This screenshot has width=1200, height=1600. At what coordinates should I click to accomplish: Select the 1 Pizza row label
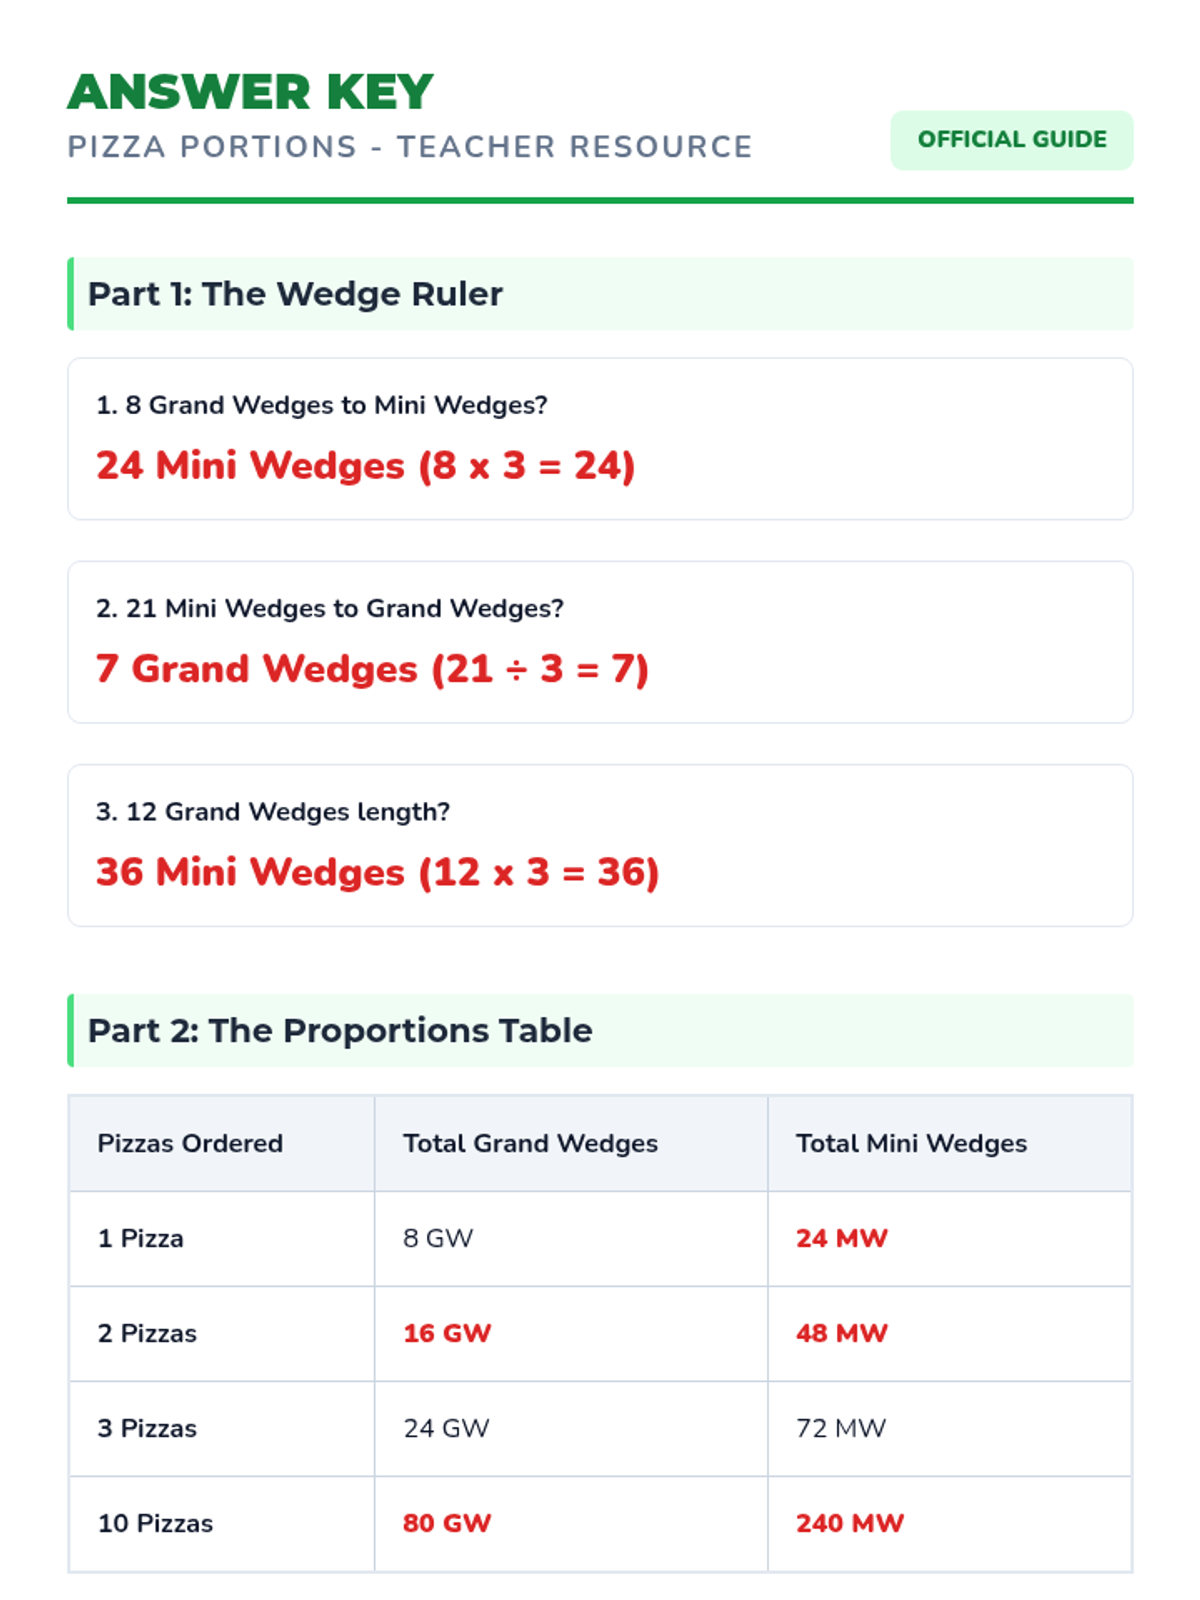pos(140,1238)
